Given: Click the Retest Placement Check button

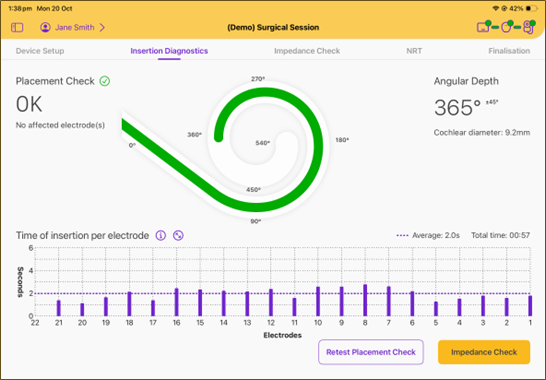Looking at the screenshot, I should 371,352.
